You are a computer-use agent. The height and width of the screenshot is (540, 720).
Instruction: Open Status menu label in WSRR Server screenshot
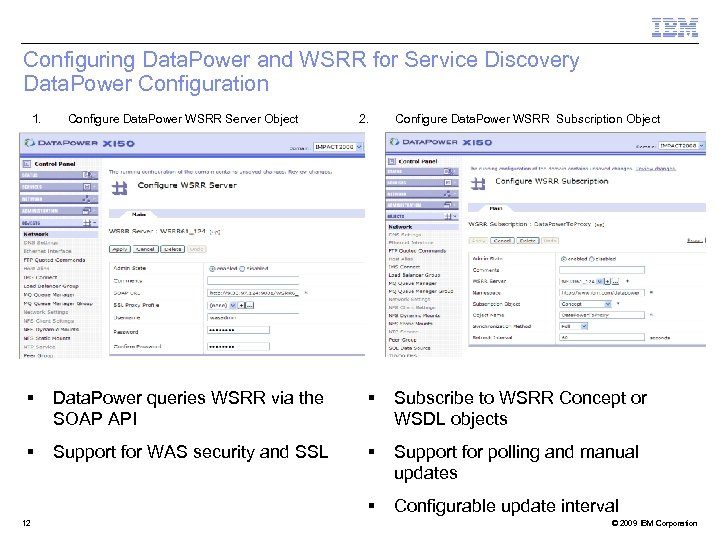[30, 175]
